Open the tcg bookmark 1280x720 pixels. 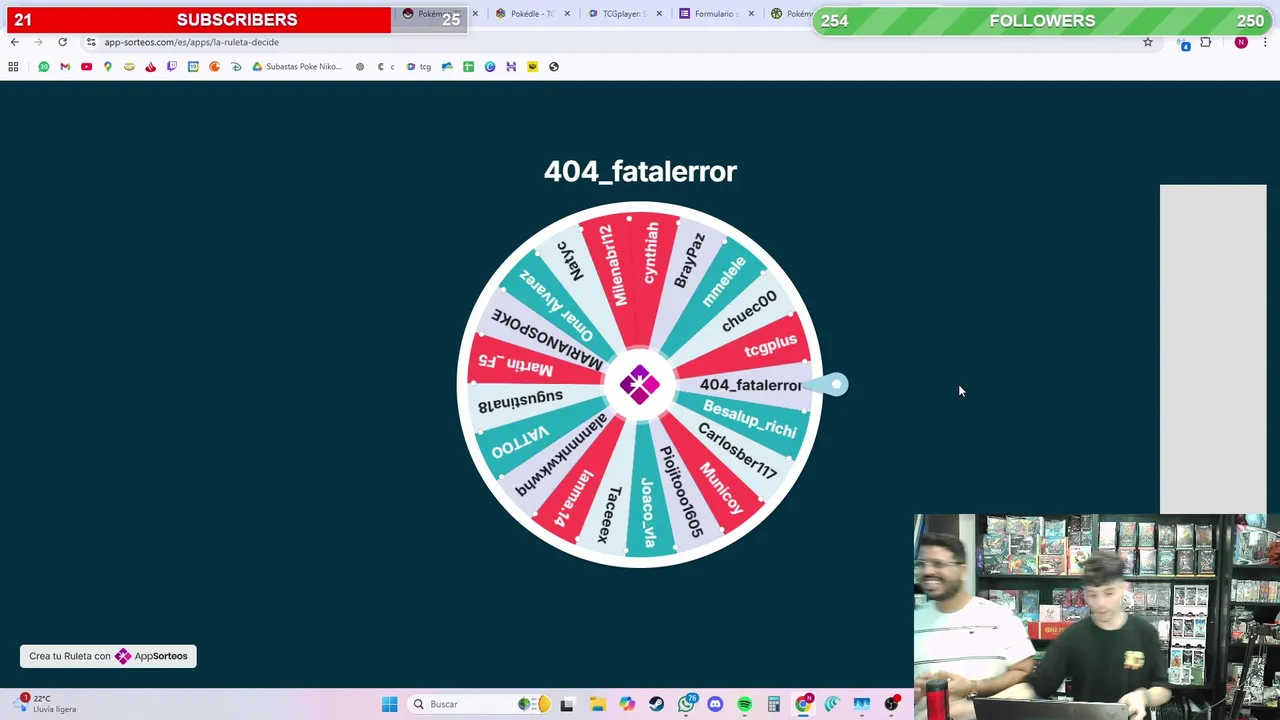[420, 67]
